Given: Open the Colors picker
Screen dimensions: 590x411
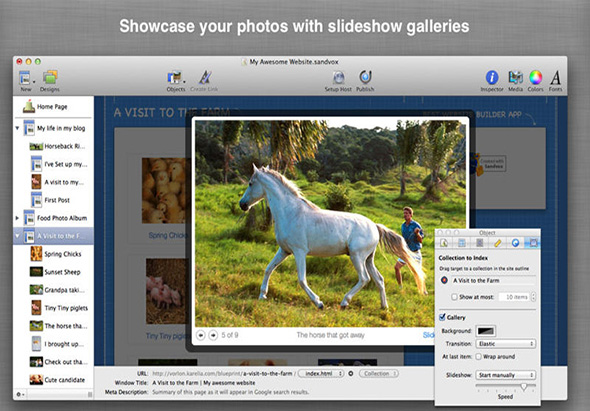Looking at the screenshot, I should [x=535, y=78].
